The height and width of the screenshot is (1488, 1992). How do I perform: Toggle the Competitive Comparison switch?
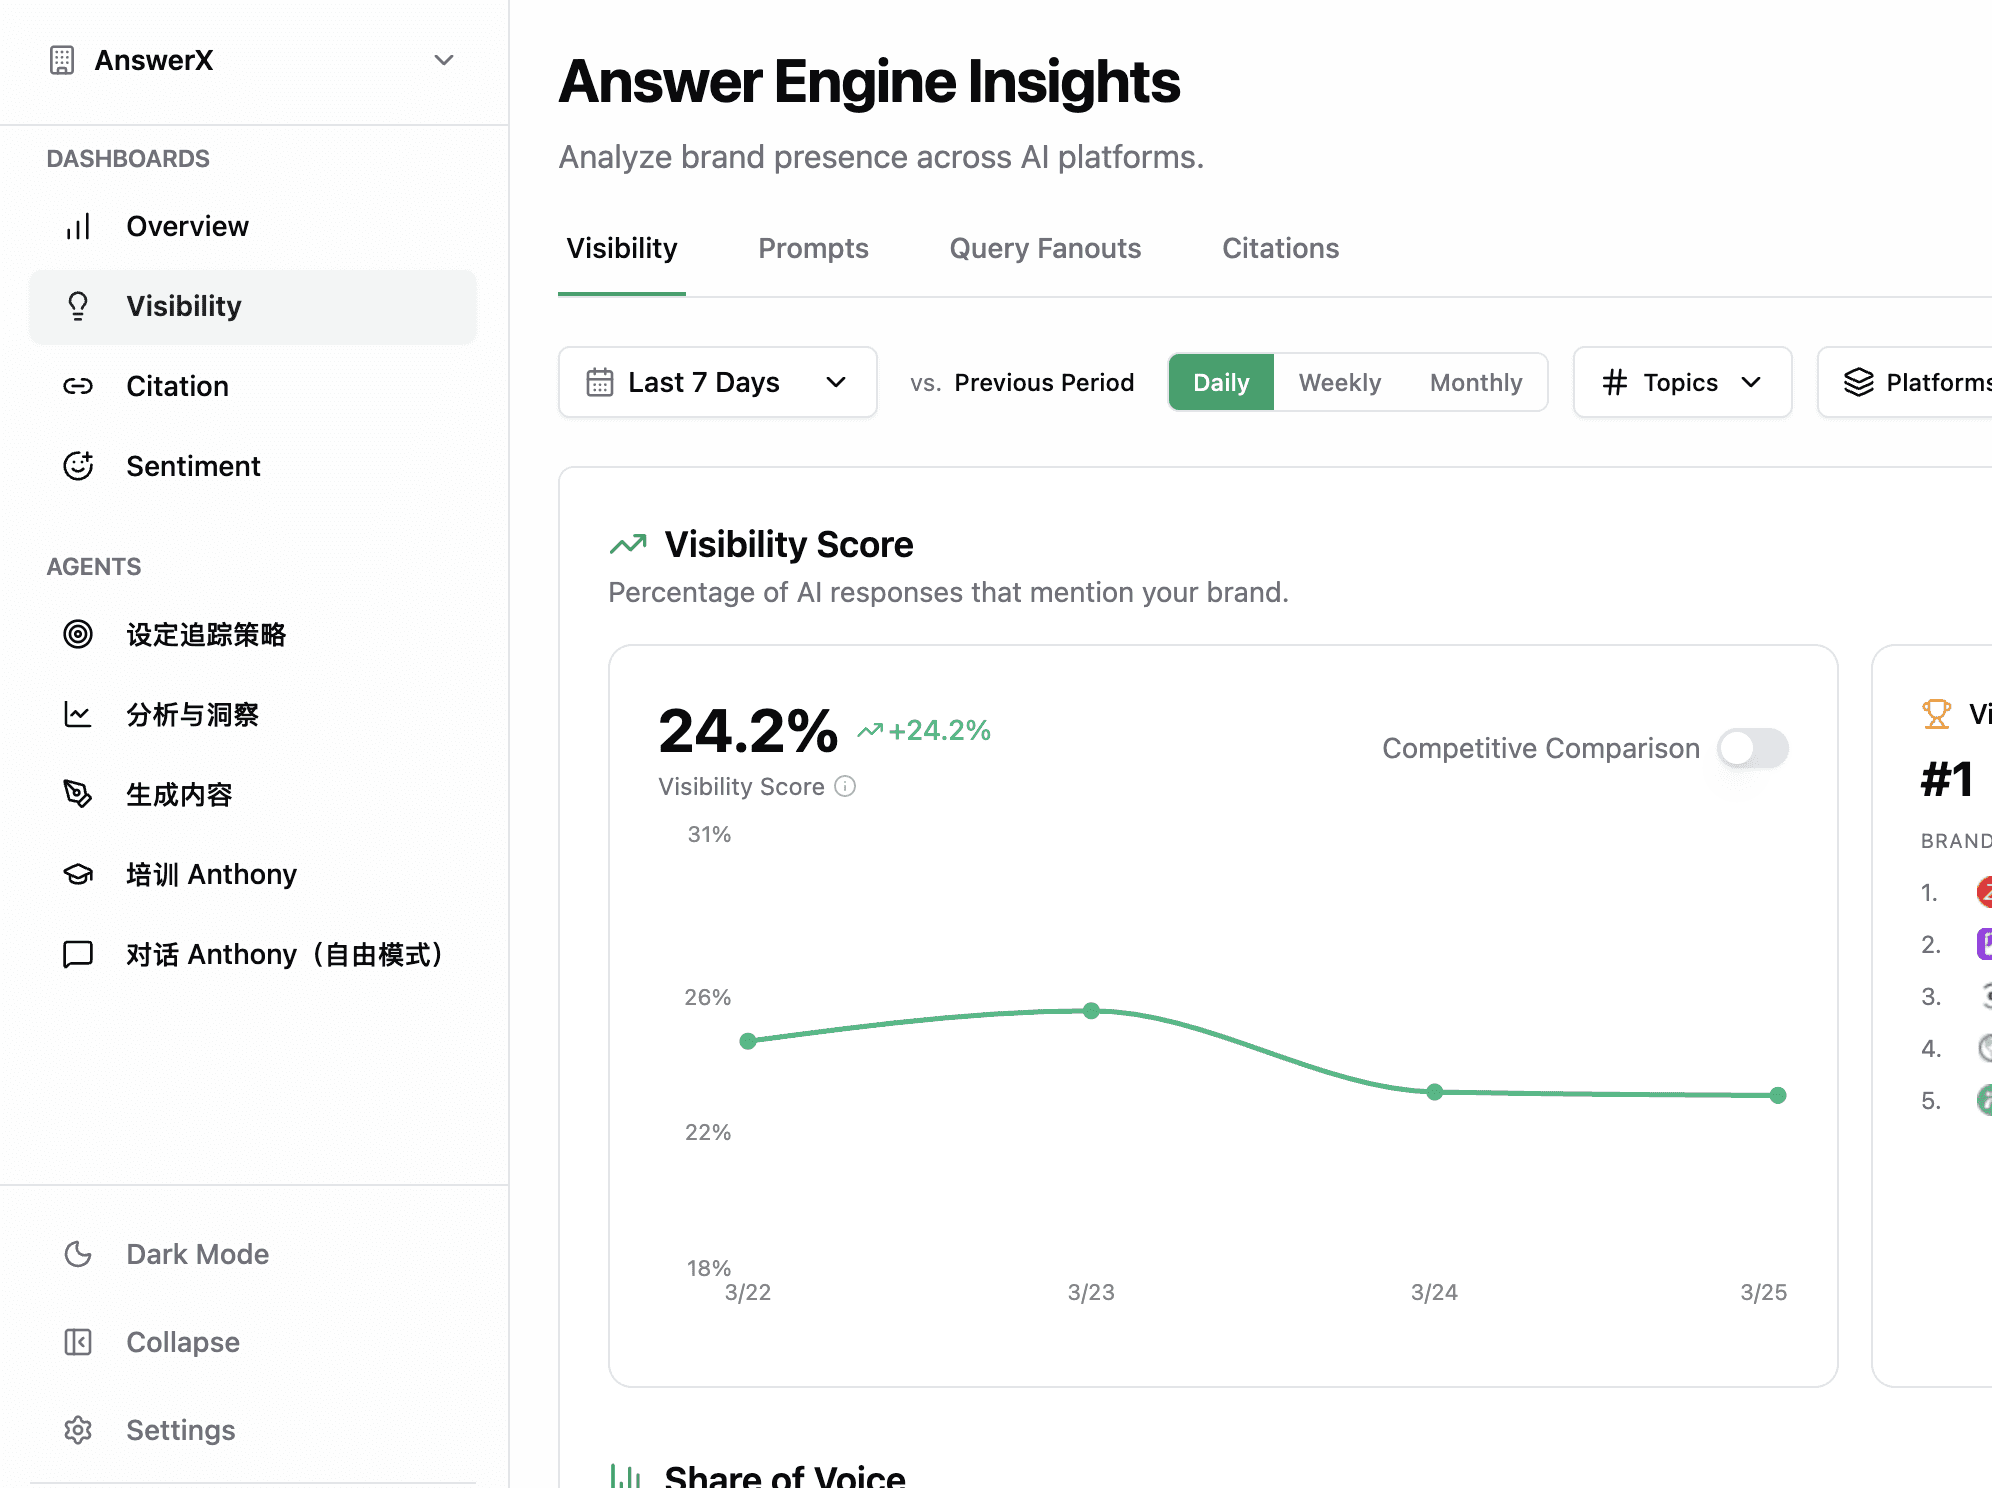pyautogui.click(x=1752, y=748)
